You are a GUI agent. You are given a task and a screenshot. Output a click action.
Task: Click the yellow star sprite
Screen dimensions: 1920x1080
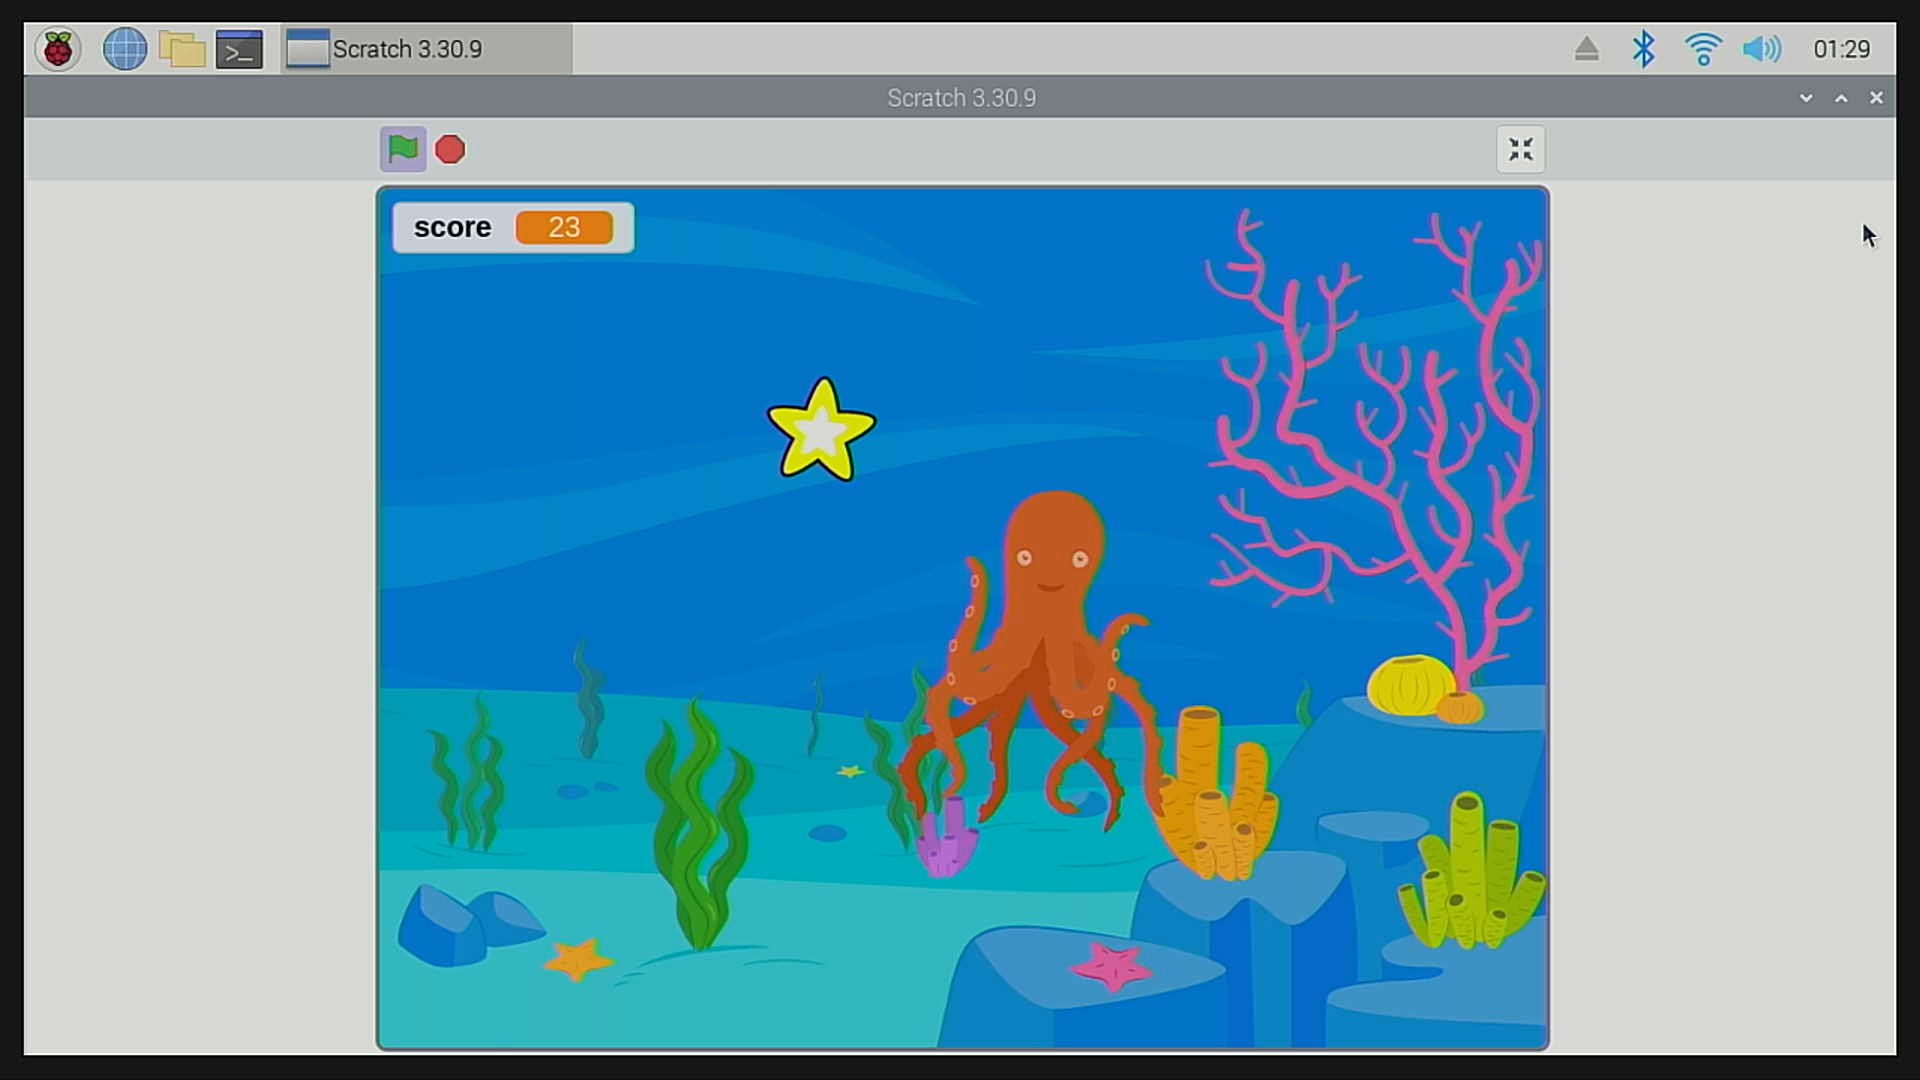(822, 431)
